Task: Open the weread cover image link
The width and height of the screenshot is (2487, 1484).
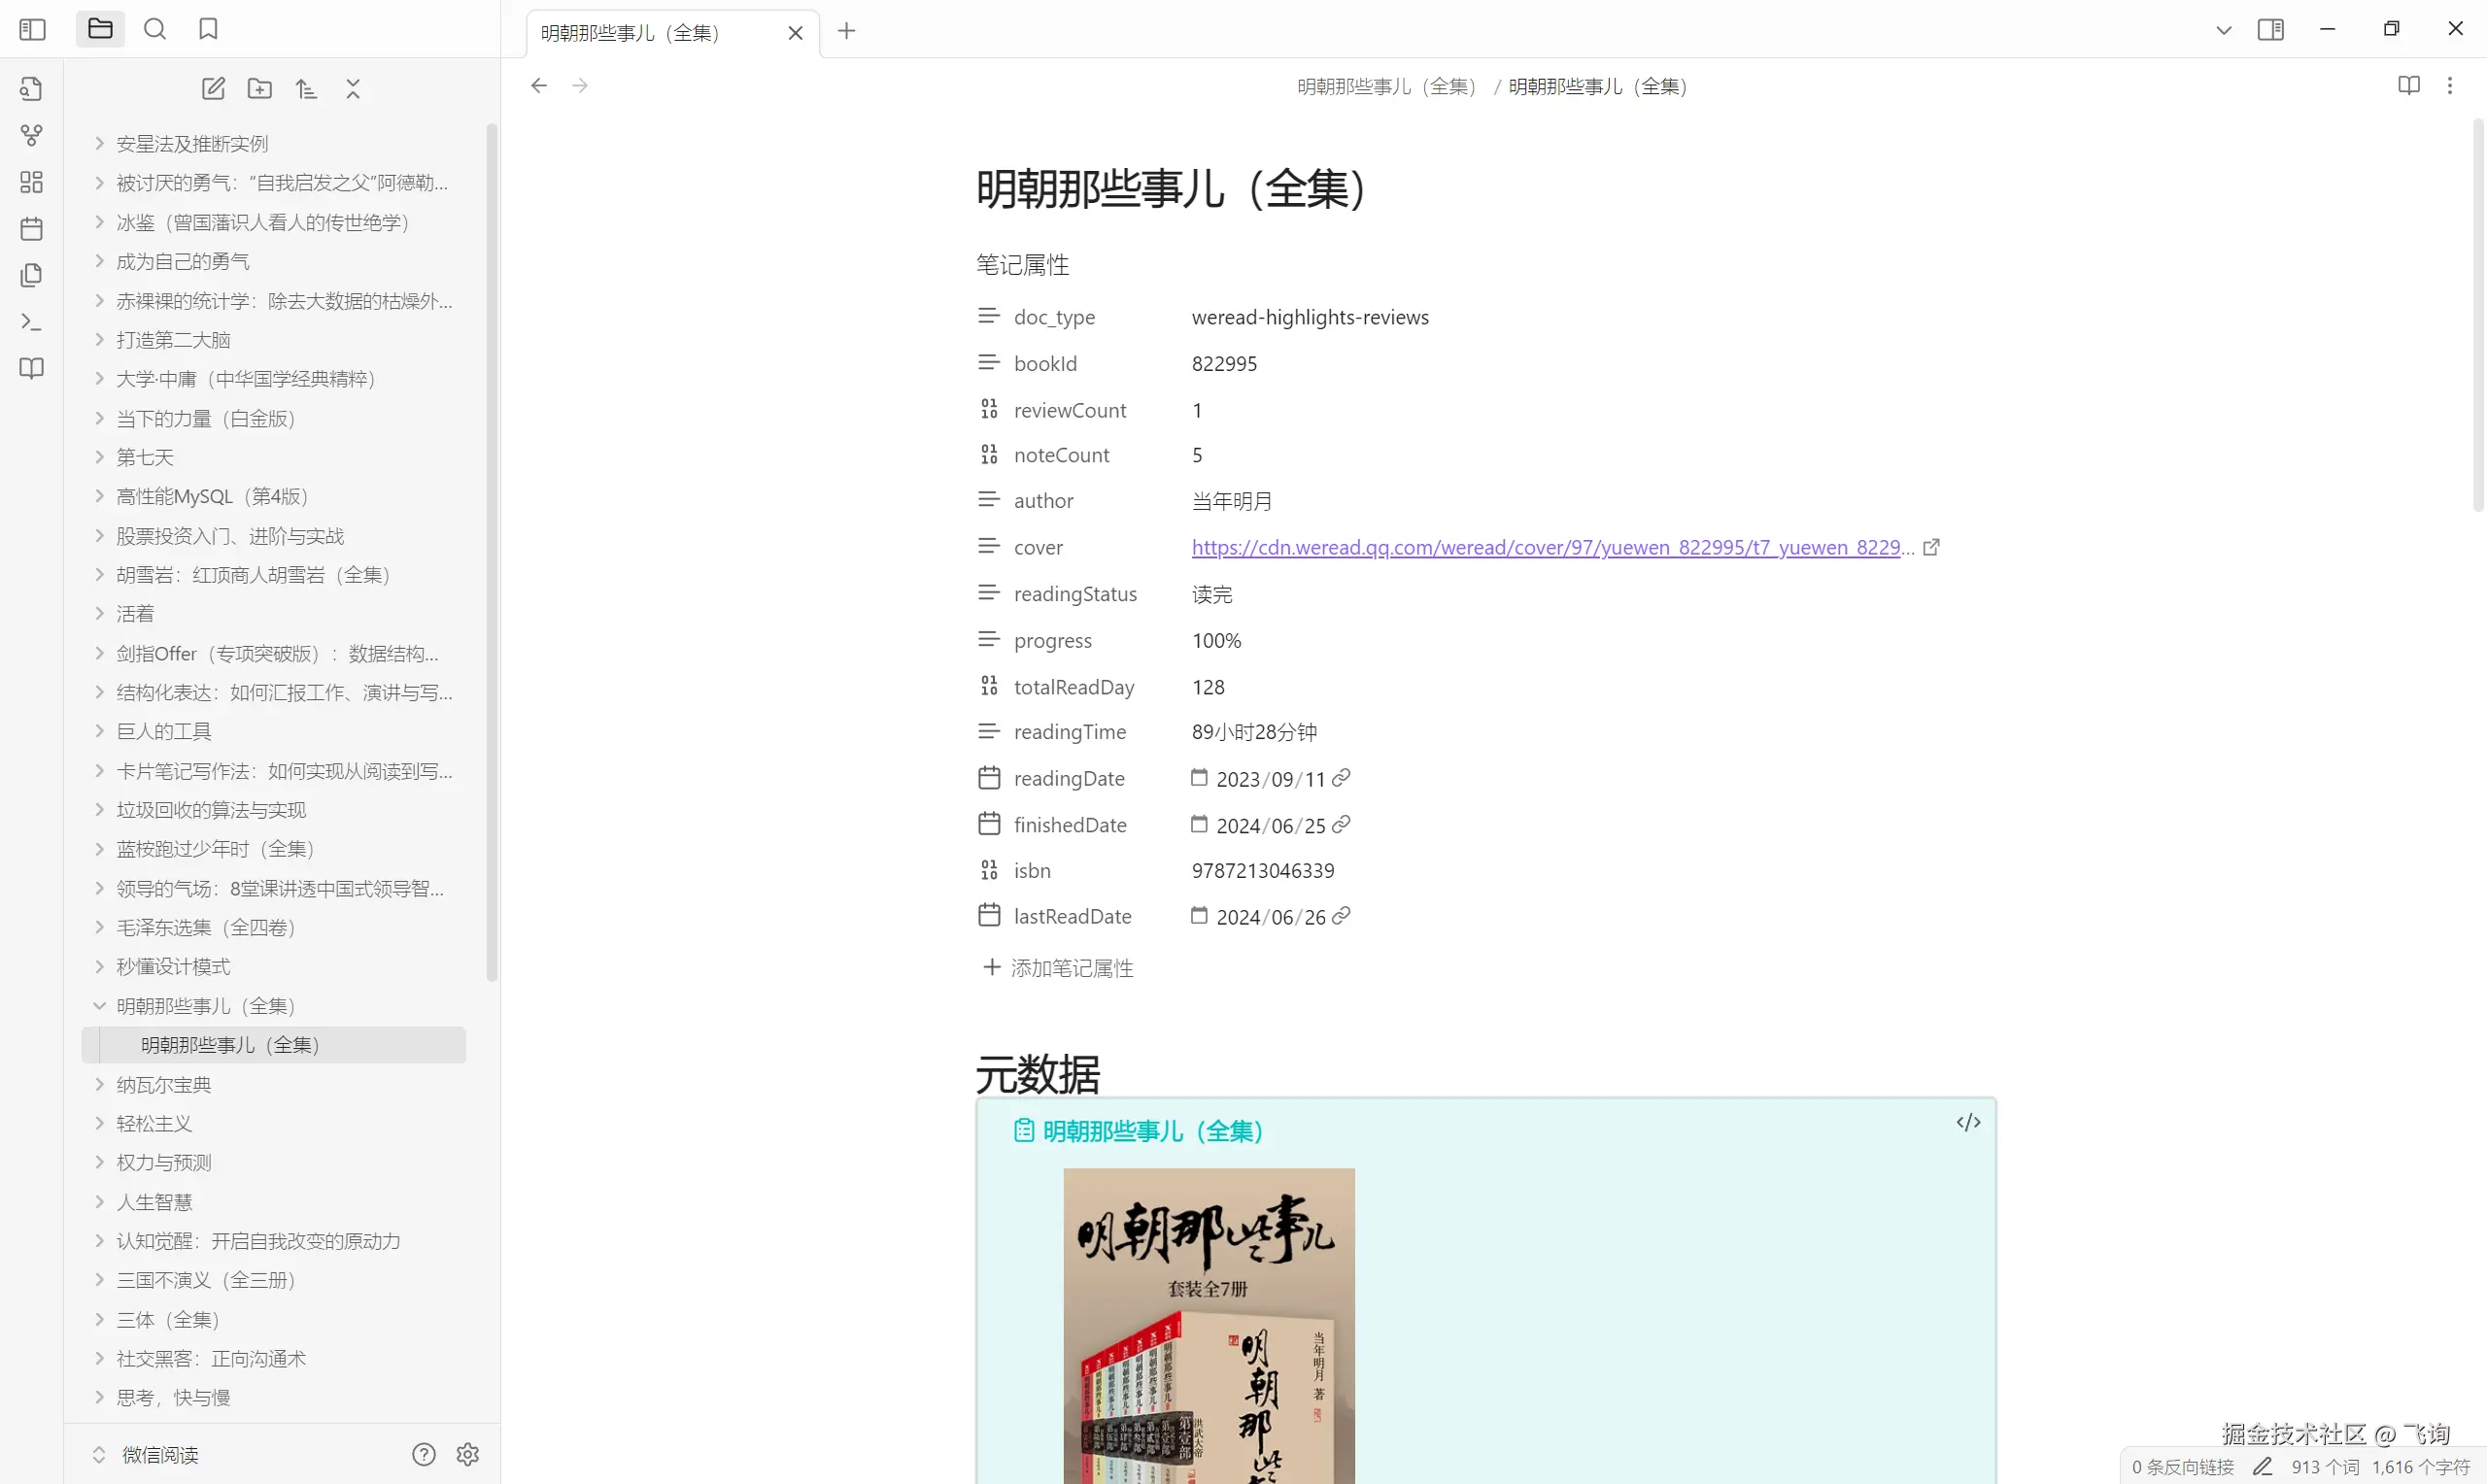Action: (x=1550, y=547)
